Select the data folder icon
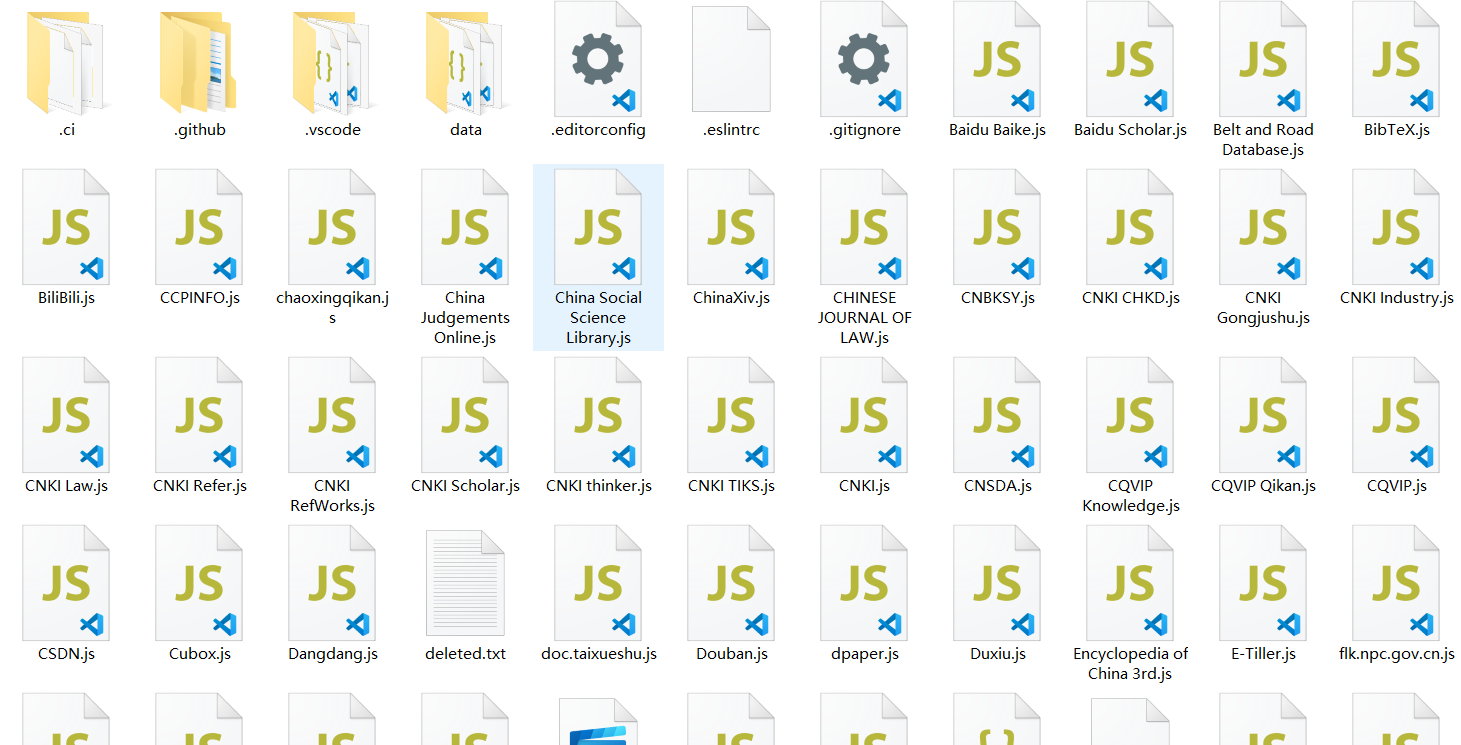The height and width of the screenshot is (745, 1461). [x=465, y=62]
